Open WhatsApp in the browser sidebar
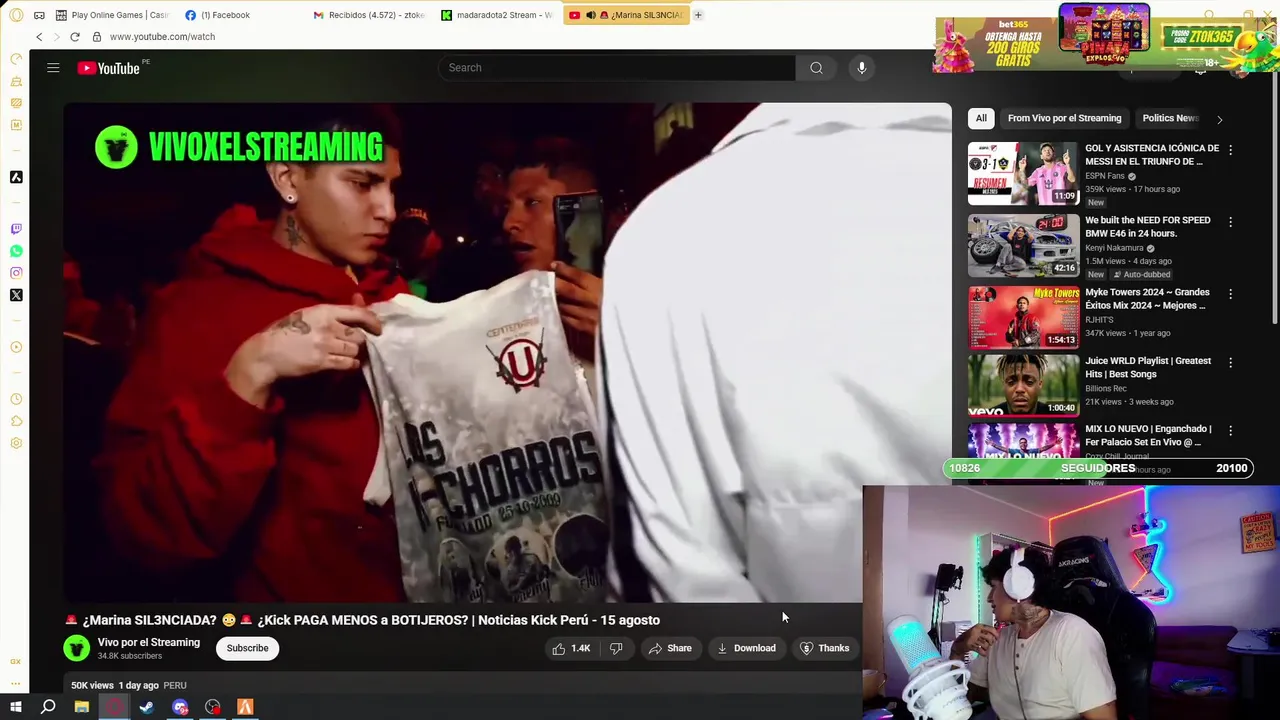 click(x=16, y=251)
